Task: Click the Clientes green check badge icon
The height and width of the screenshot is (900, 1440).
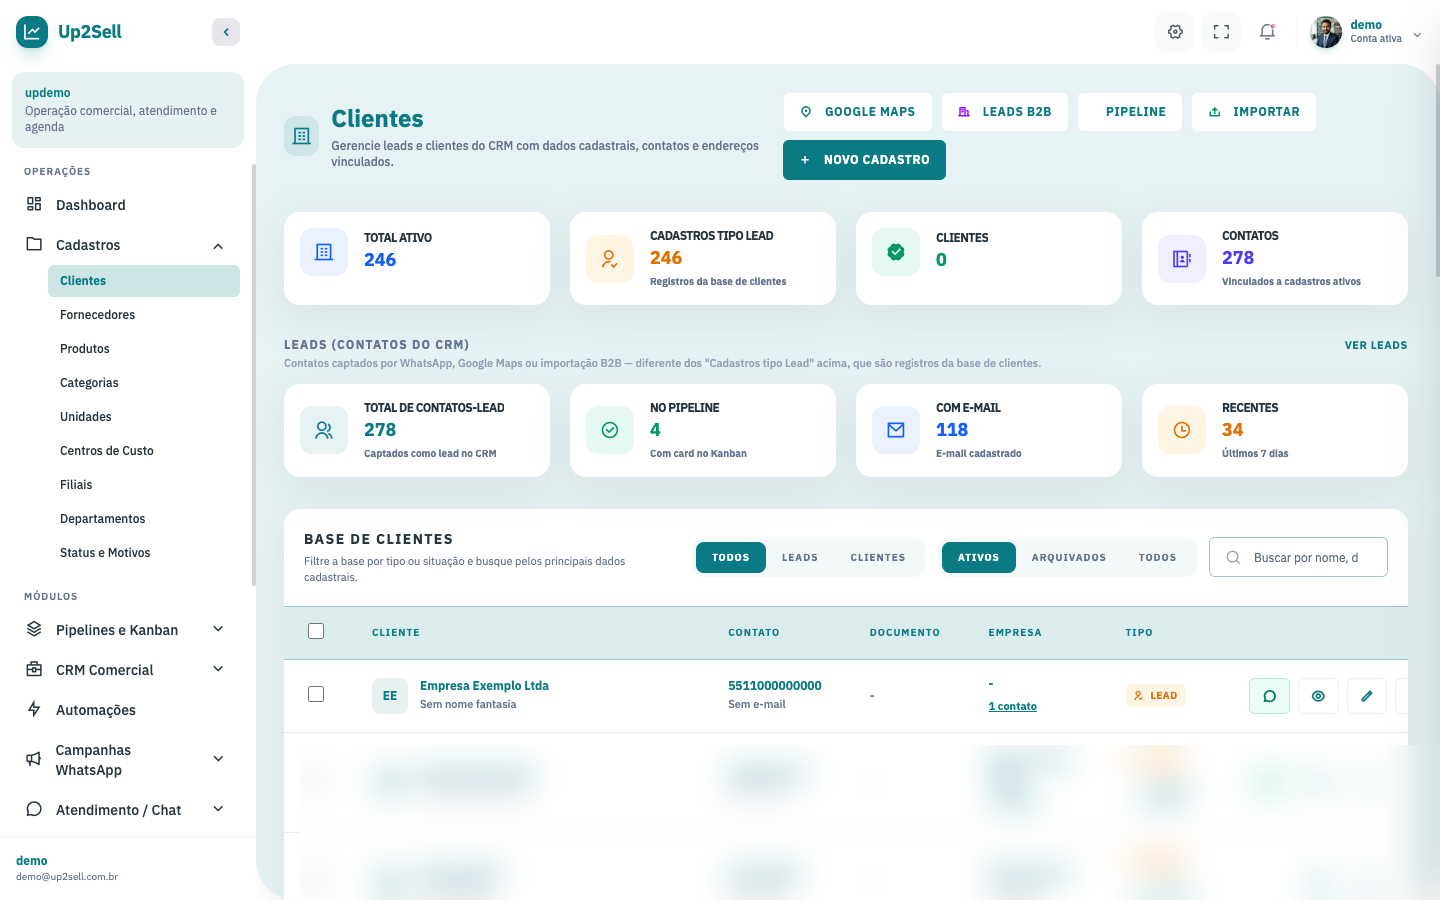Action: click(x=896, y=252)
